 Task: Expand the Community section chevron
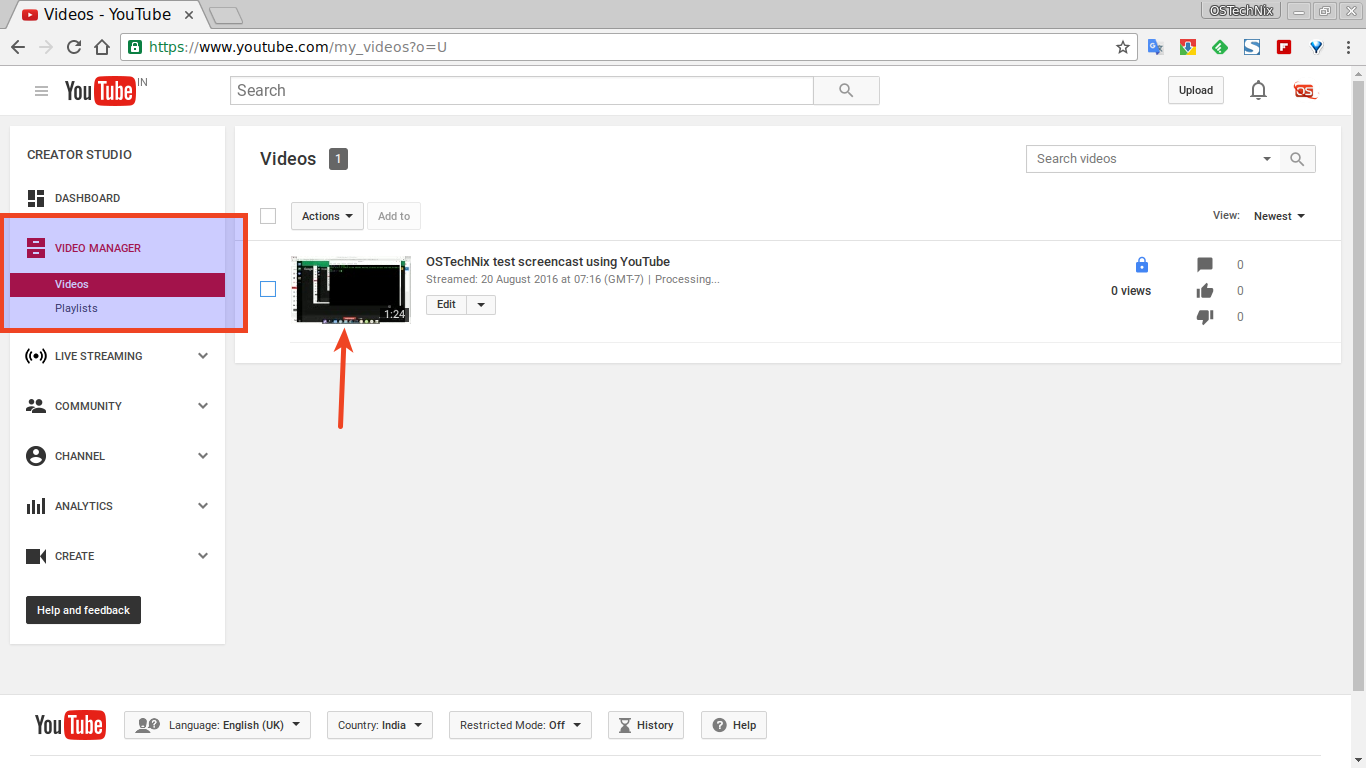tap(203, 406)
